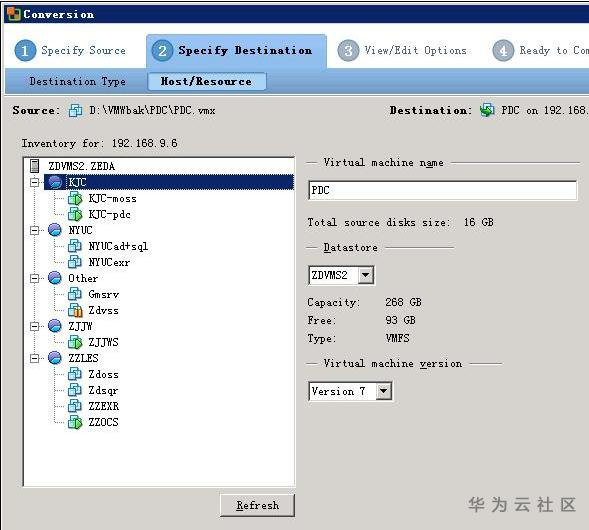Select the ZZEXR label

coord(104,406)
